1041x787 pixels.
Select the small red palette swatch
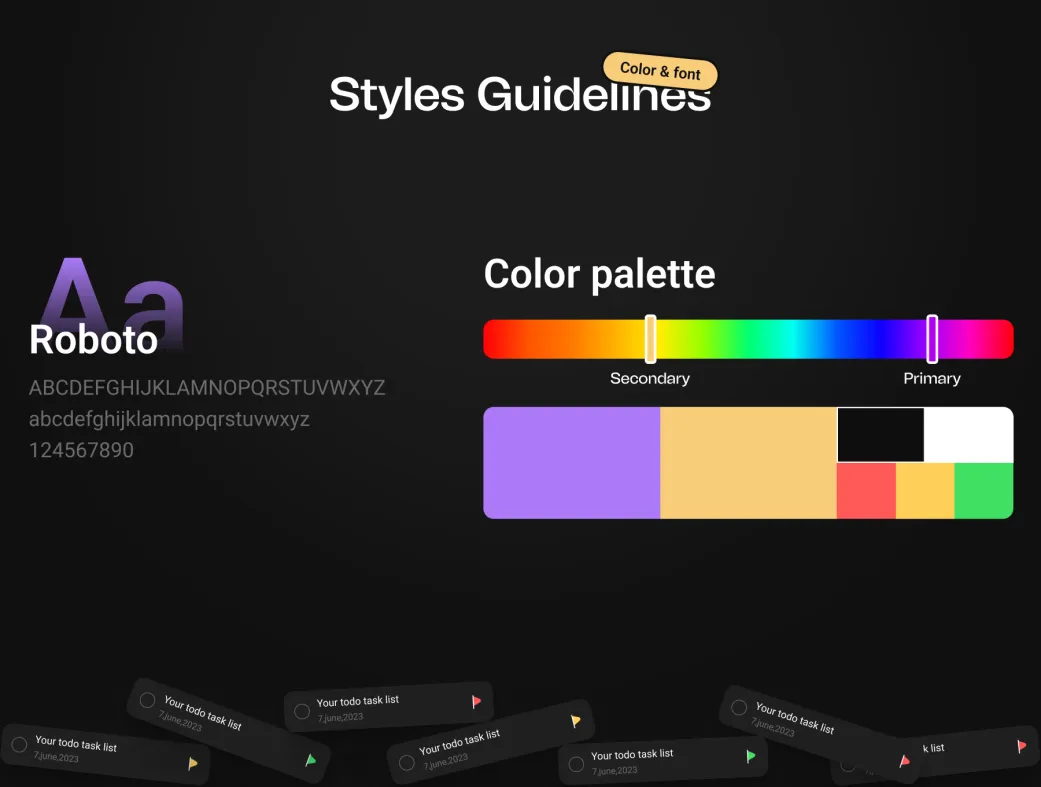click(865, 491)
